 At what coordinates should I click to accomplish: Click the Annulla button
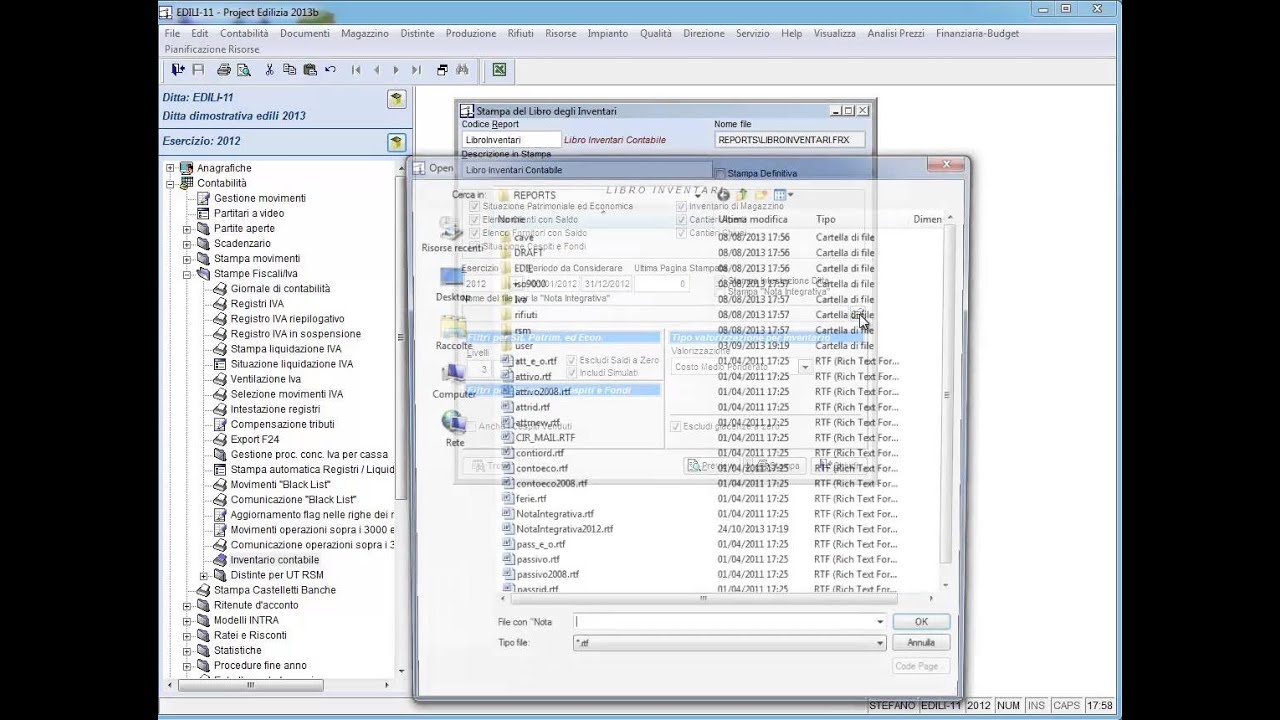921,643
